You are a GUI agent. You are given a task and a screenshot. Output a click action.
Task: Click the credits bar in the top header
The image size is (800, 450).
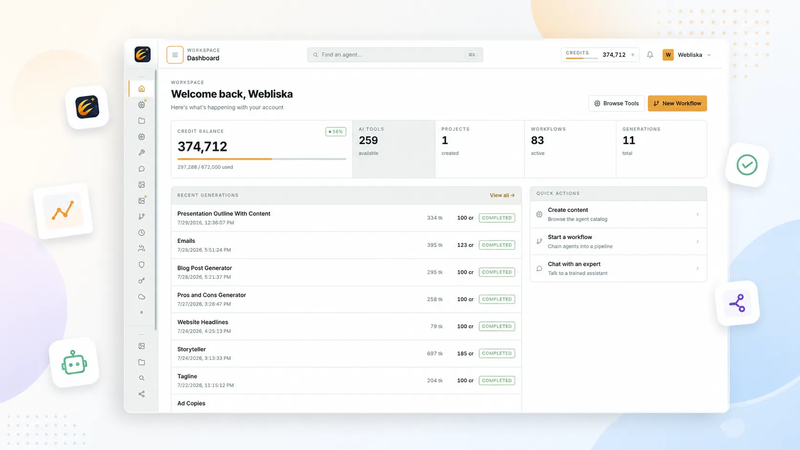pos(581,58)
